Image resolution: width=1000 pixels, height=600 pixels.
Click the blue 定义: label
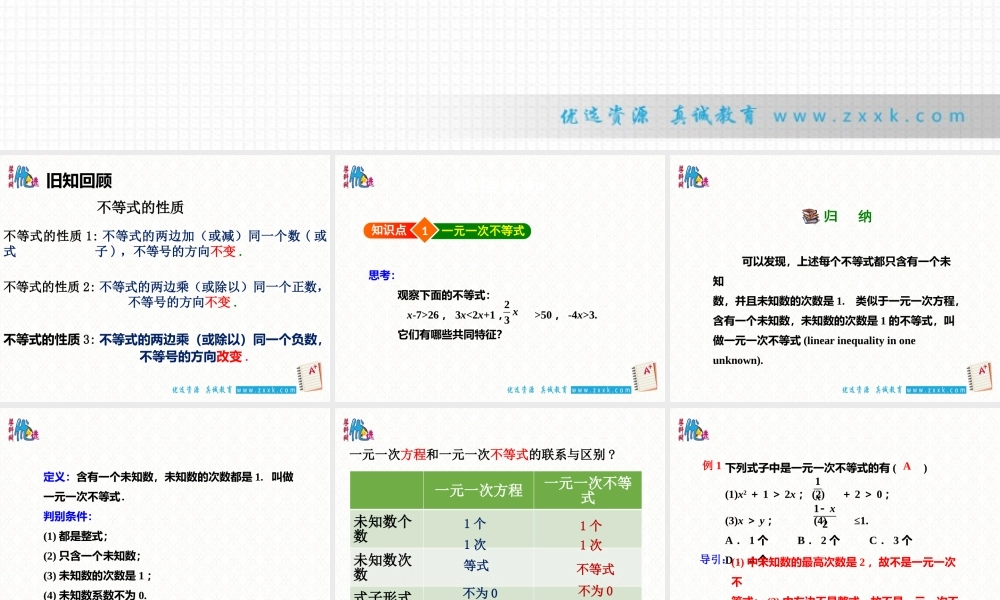[56, 477]
